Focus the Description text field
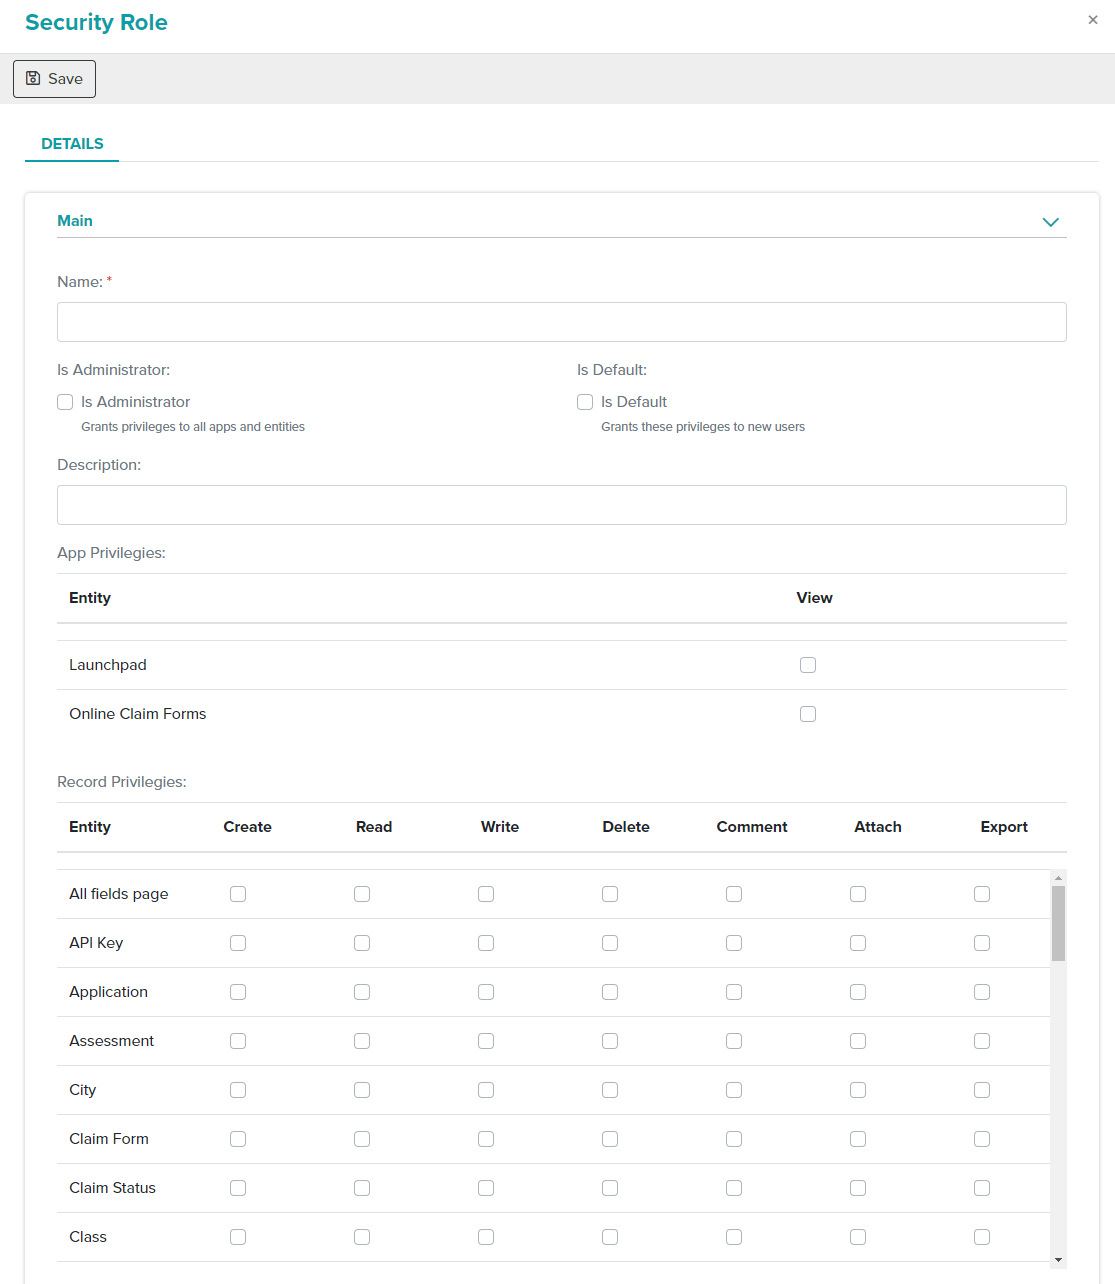The image size is (1115, 1284). pos(561,505)
